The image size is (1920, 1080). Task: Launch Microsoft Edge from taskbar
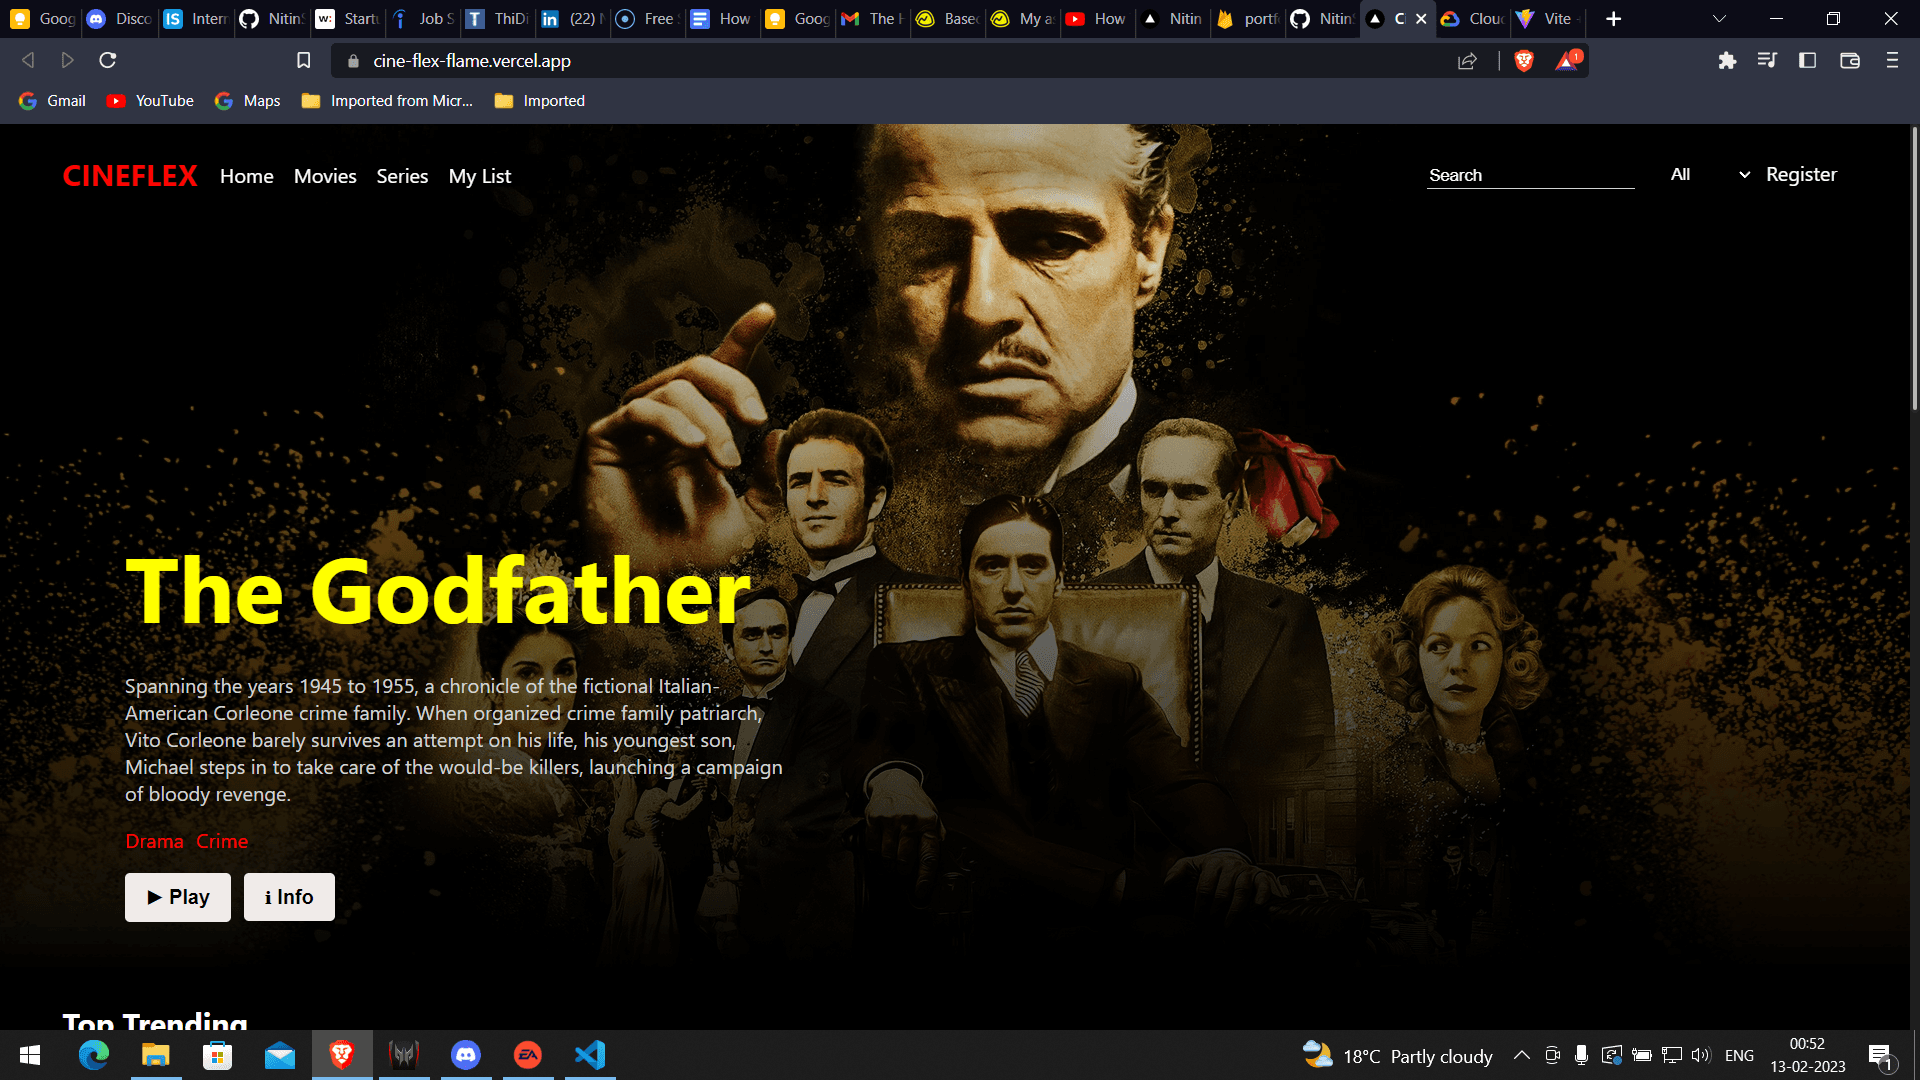click(x=94, y=1055)
